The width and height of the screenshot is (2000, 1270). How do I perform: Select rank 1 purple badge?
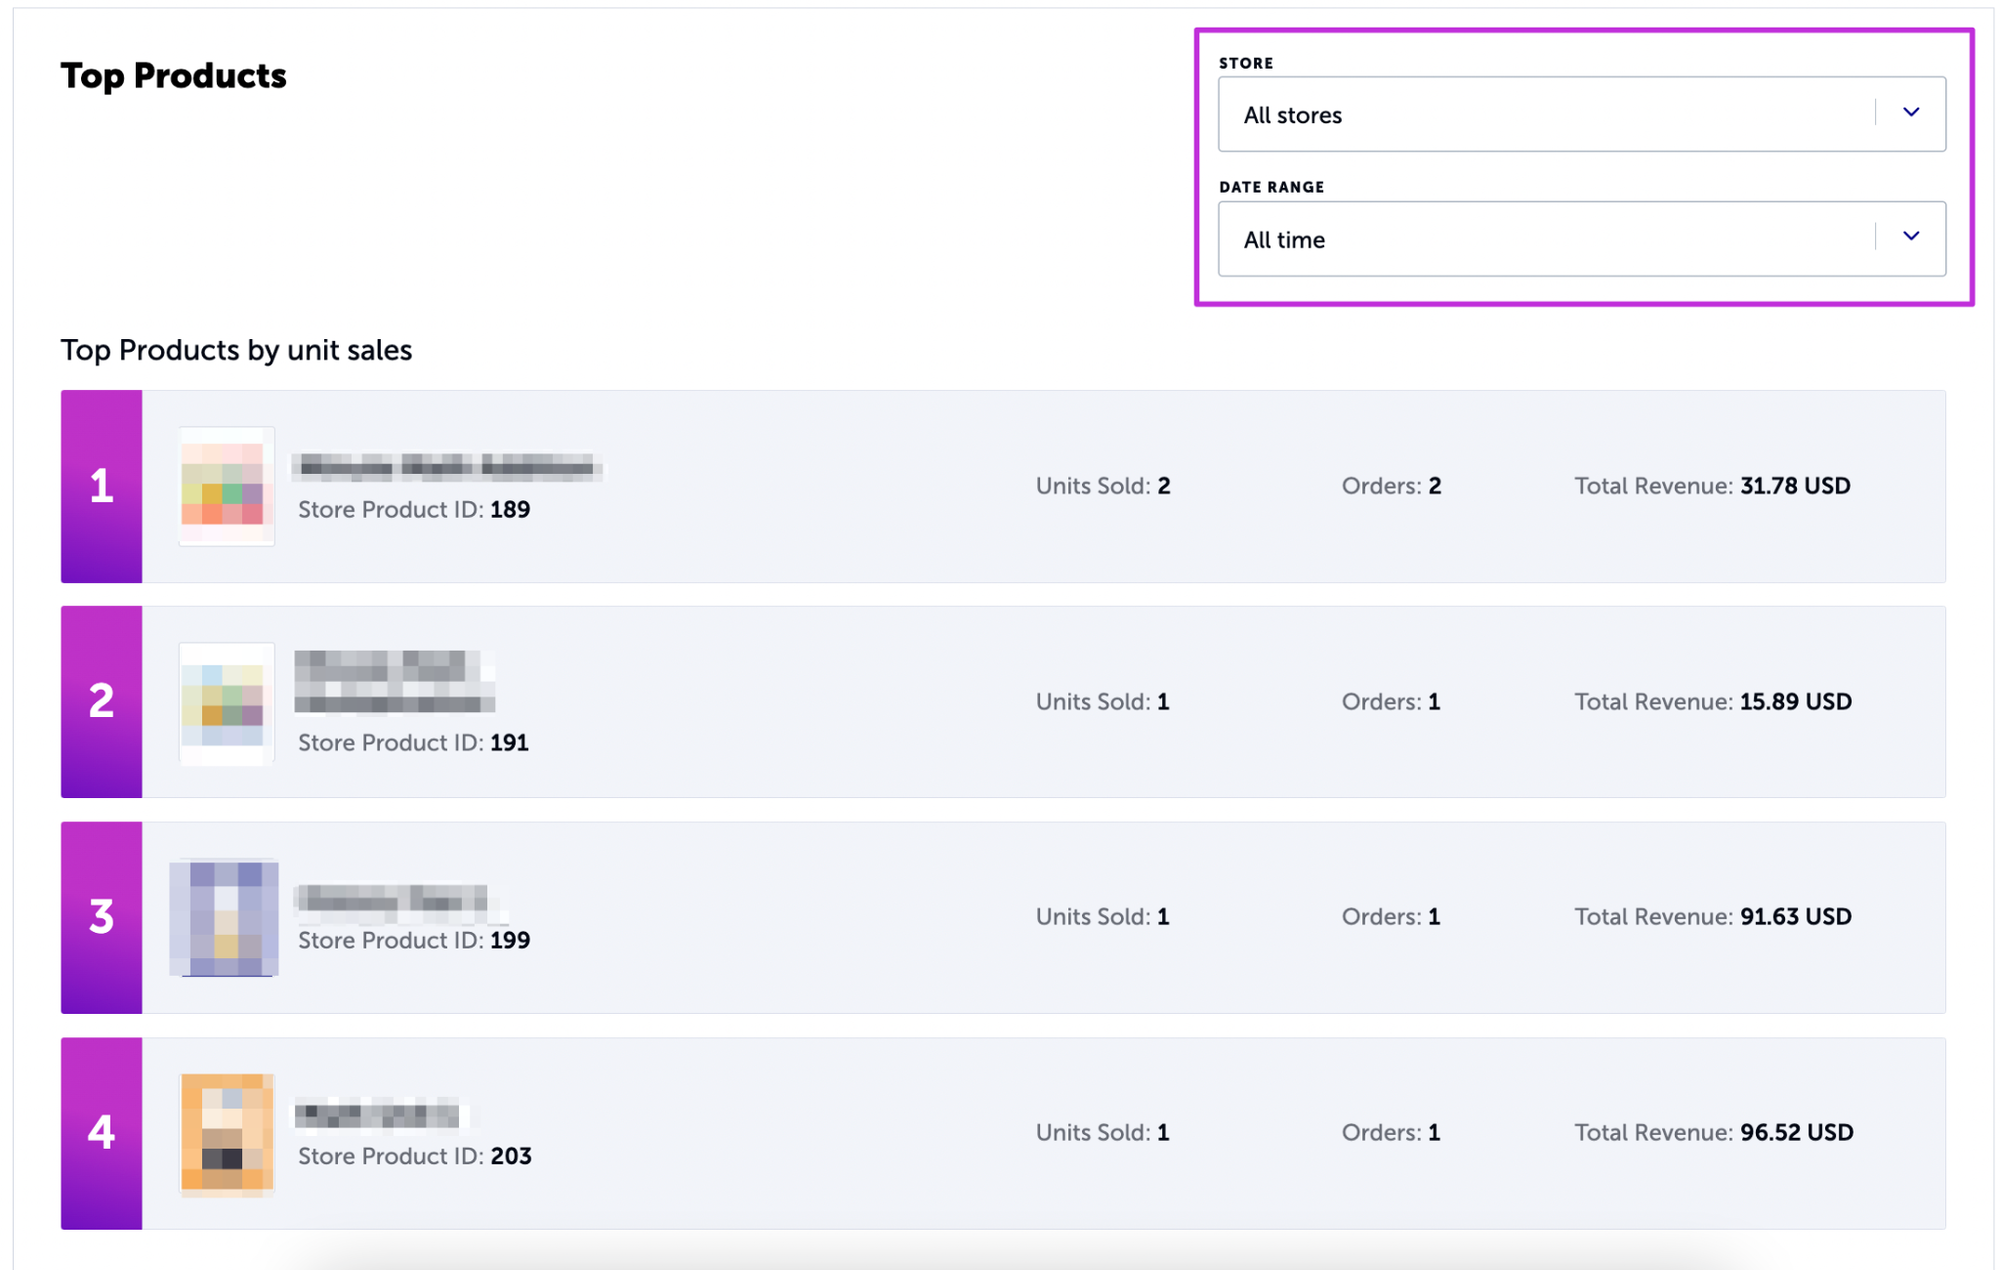click(101, 486)
